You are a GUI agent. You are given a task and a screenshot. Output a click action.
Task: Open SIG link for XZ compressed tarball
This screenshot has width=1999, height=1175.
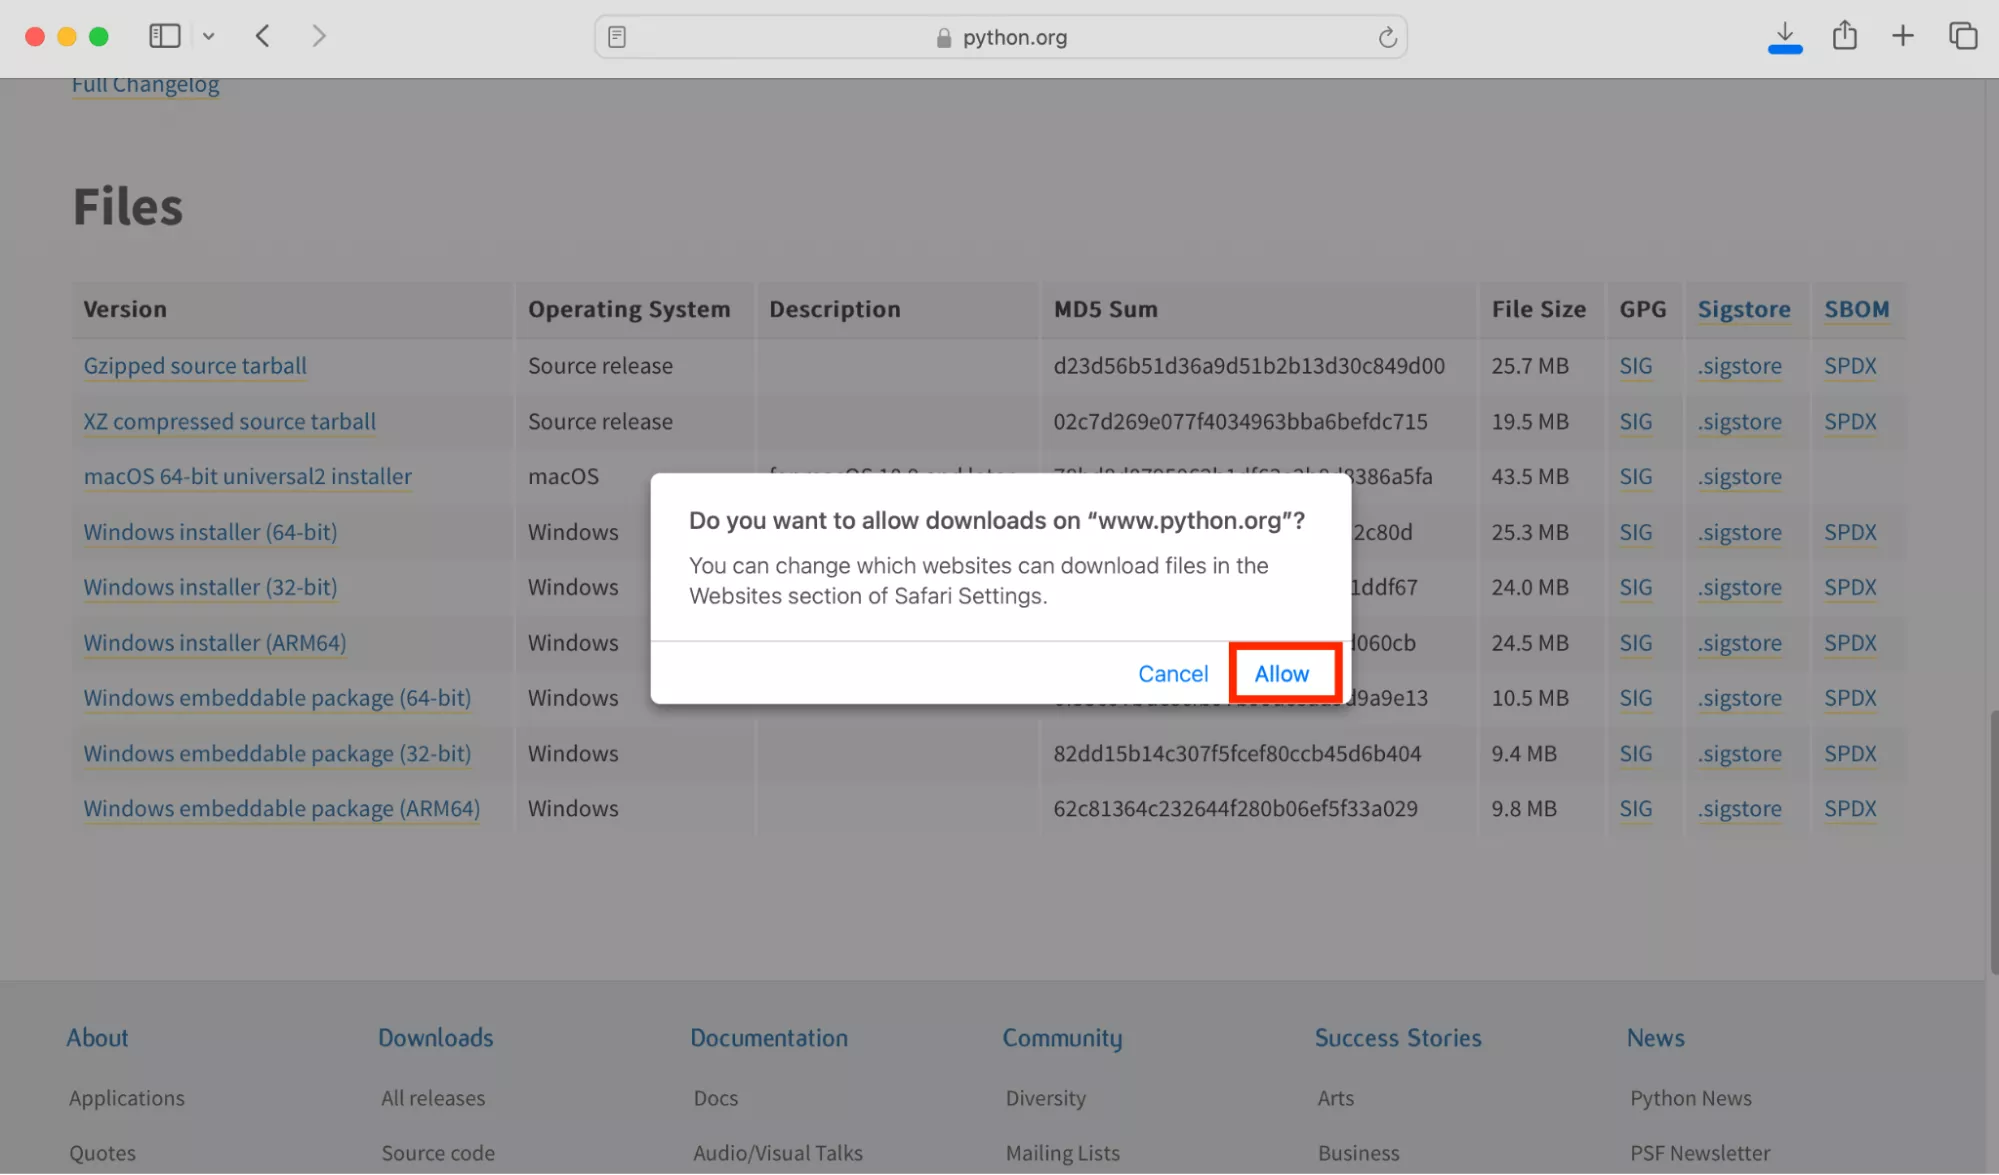pos(1636,422)
